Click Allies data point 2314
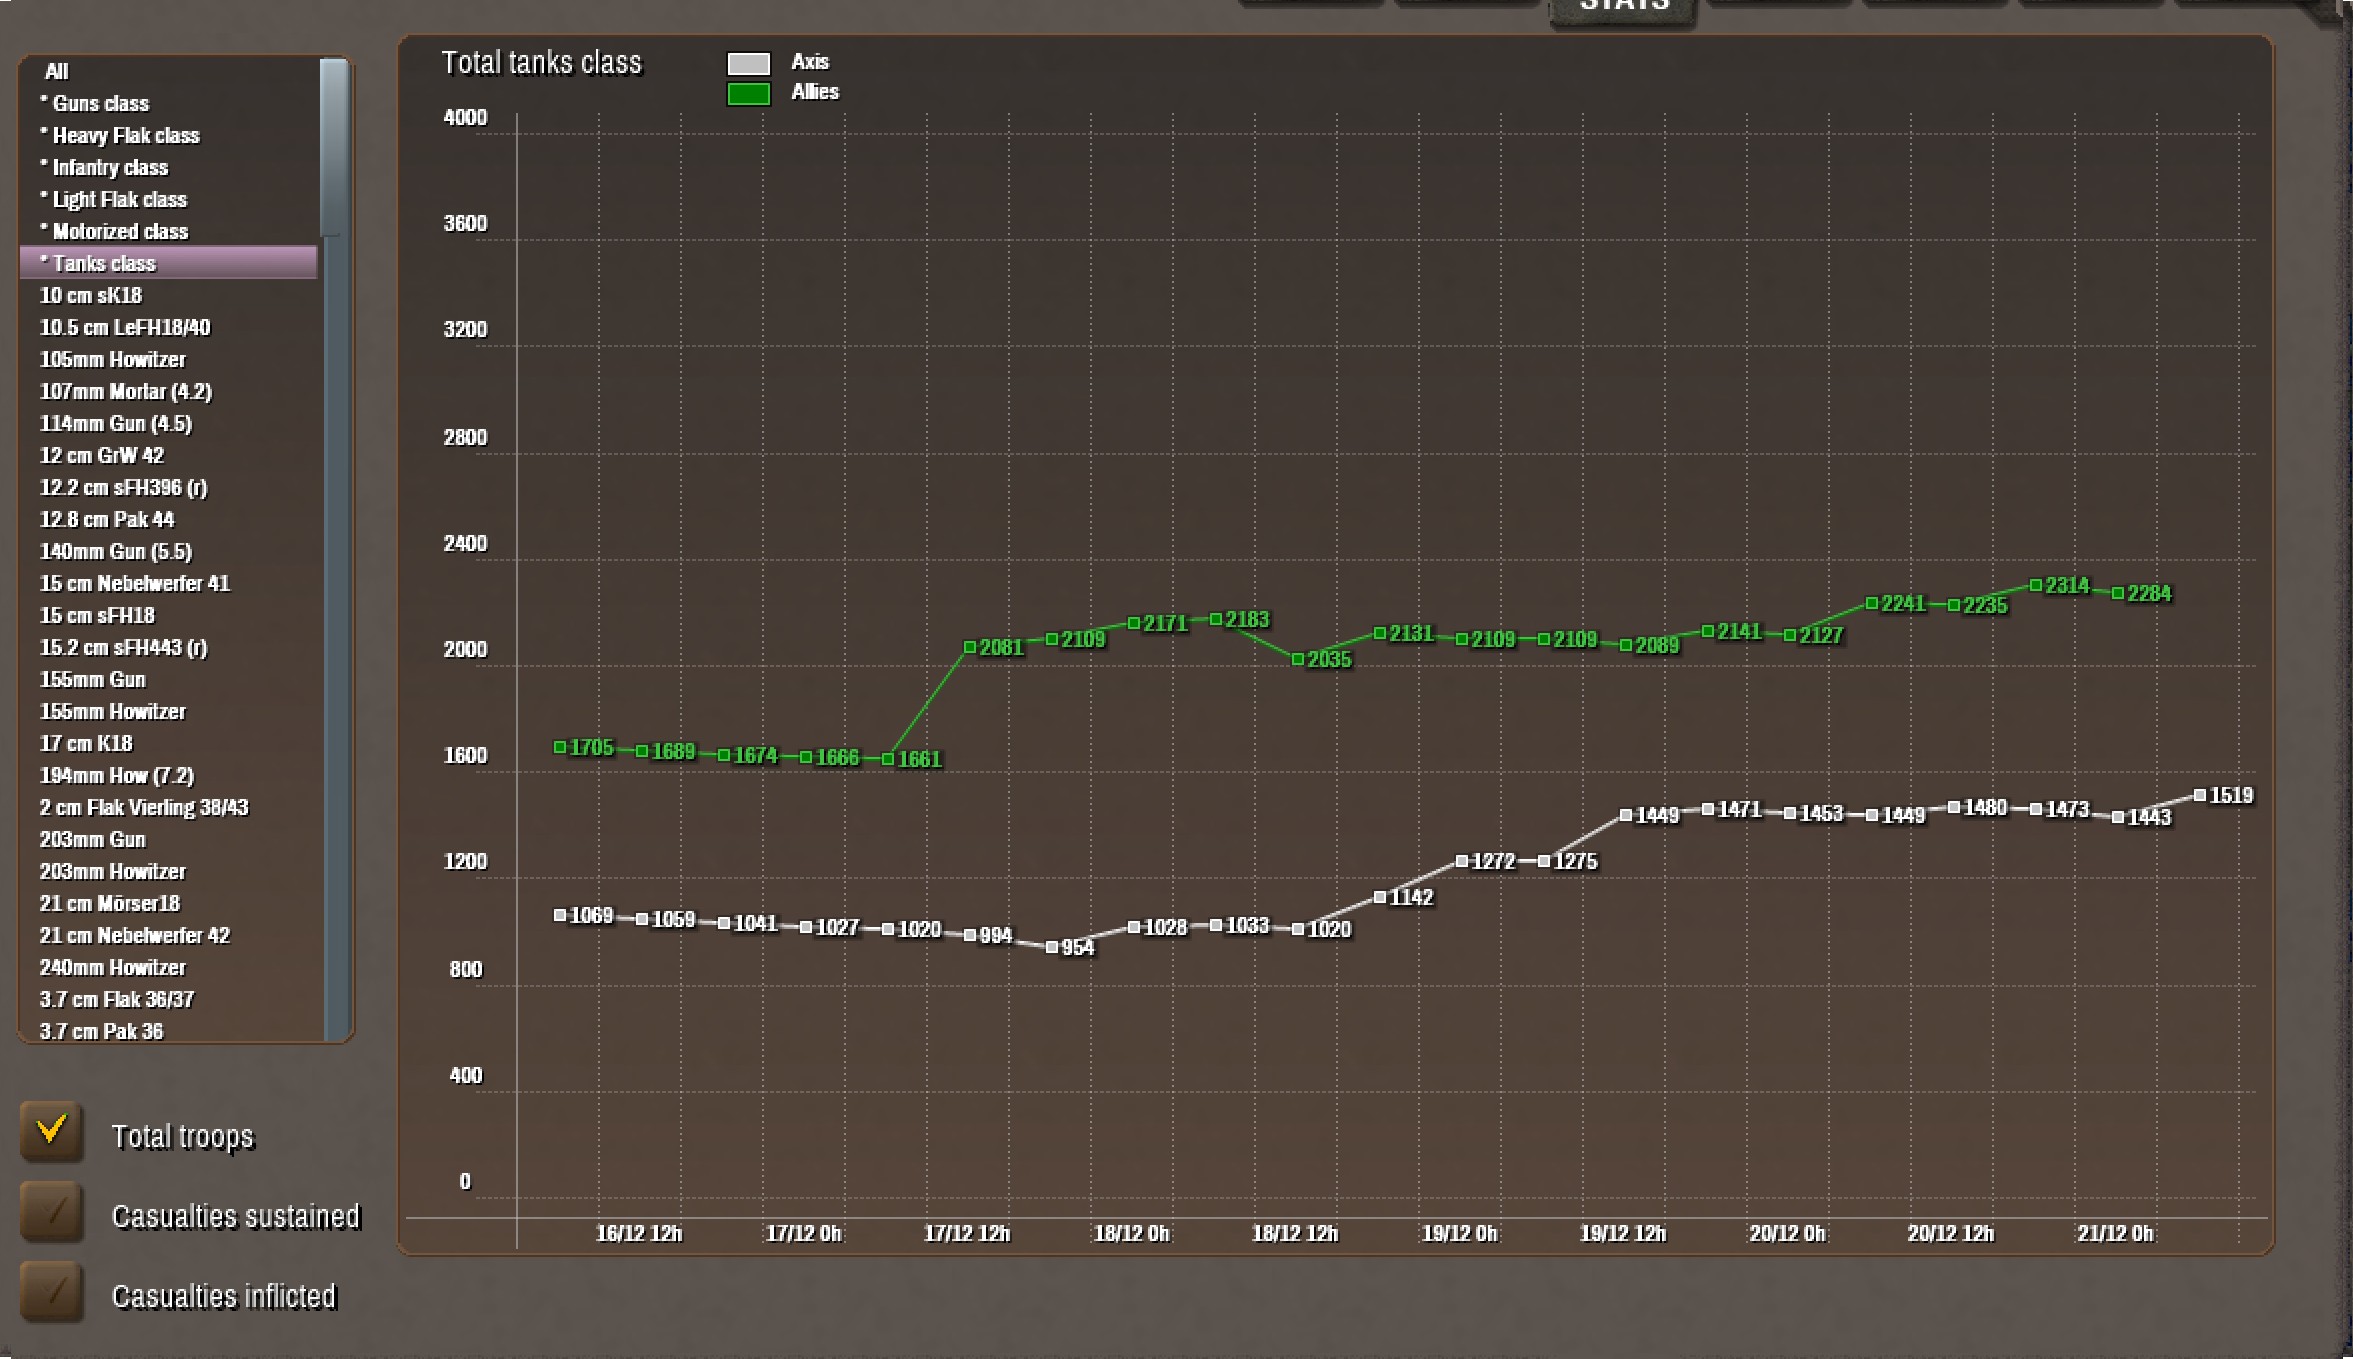Screen dimensions: 2353x1359 point(2035,585)
